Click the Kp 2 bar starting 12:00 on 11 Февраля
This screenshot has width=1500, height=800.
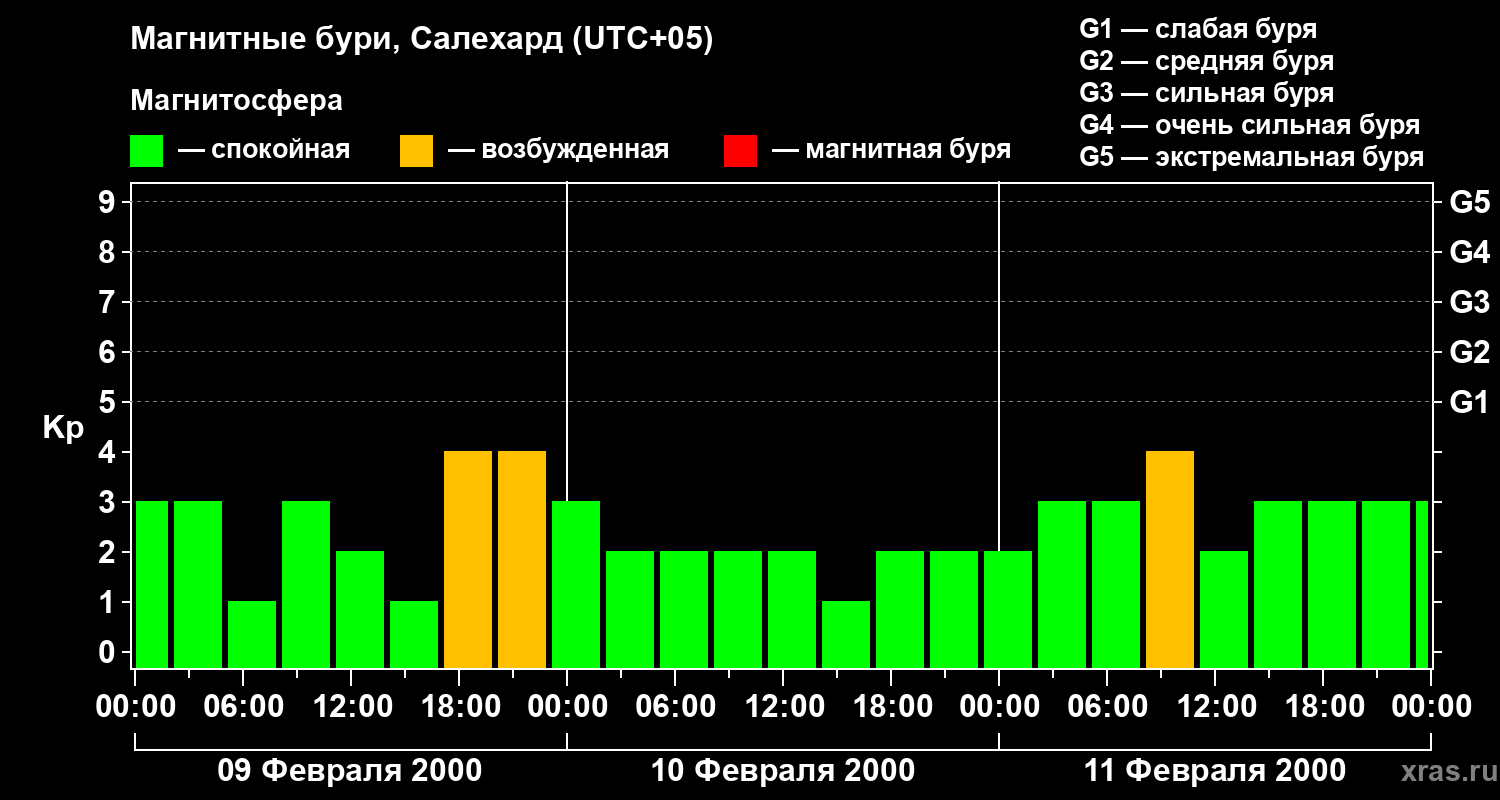point(1224,610)
